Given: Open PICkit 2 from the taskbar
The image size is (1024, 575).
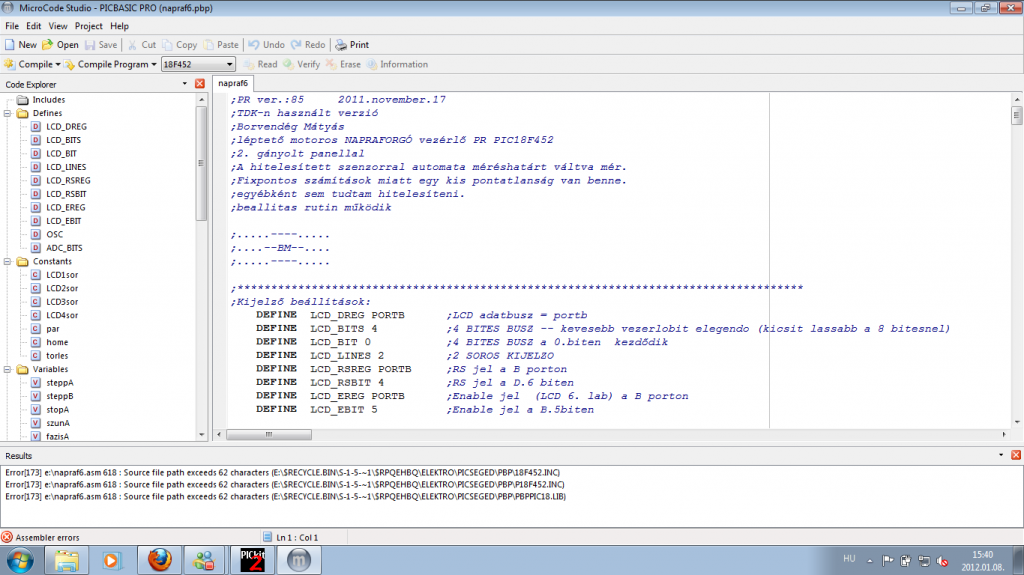Looking at the screenshot, I should [x=252, y=561].
